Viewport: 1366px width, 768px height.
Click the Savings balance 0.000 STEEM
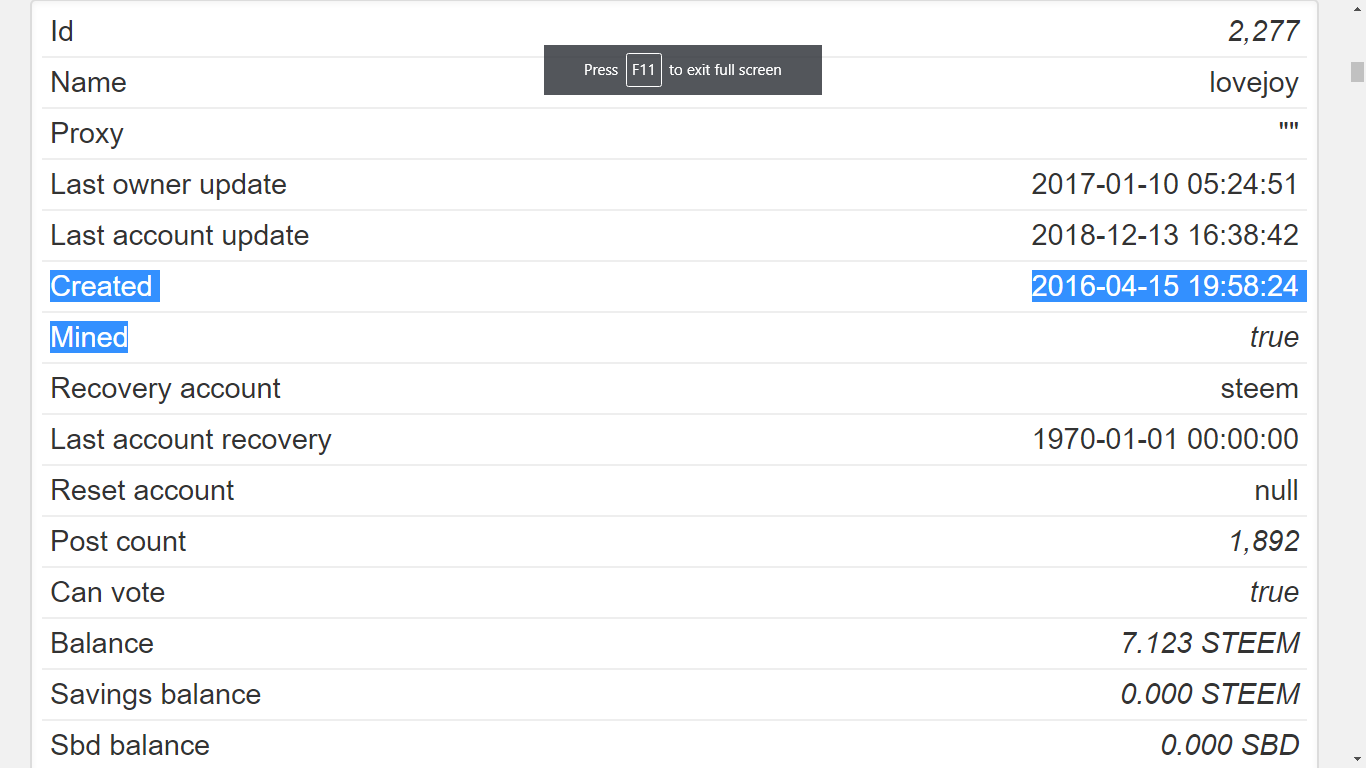(1210, 694)
